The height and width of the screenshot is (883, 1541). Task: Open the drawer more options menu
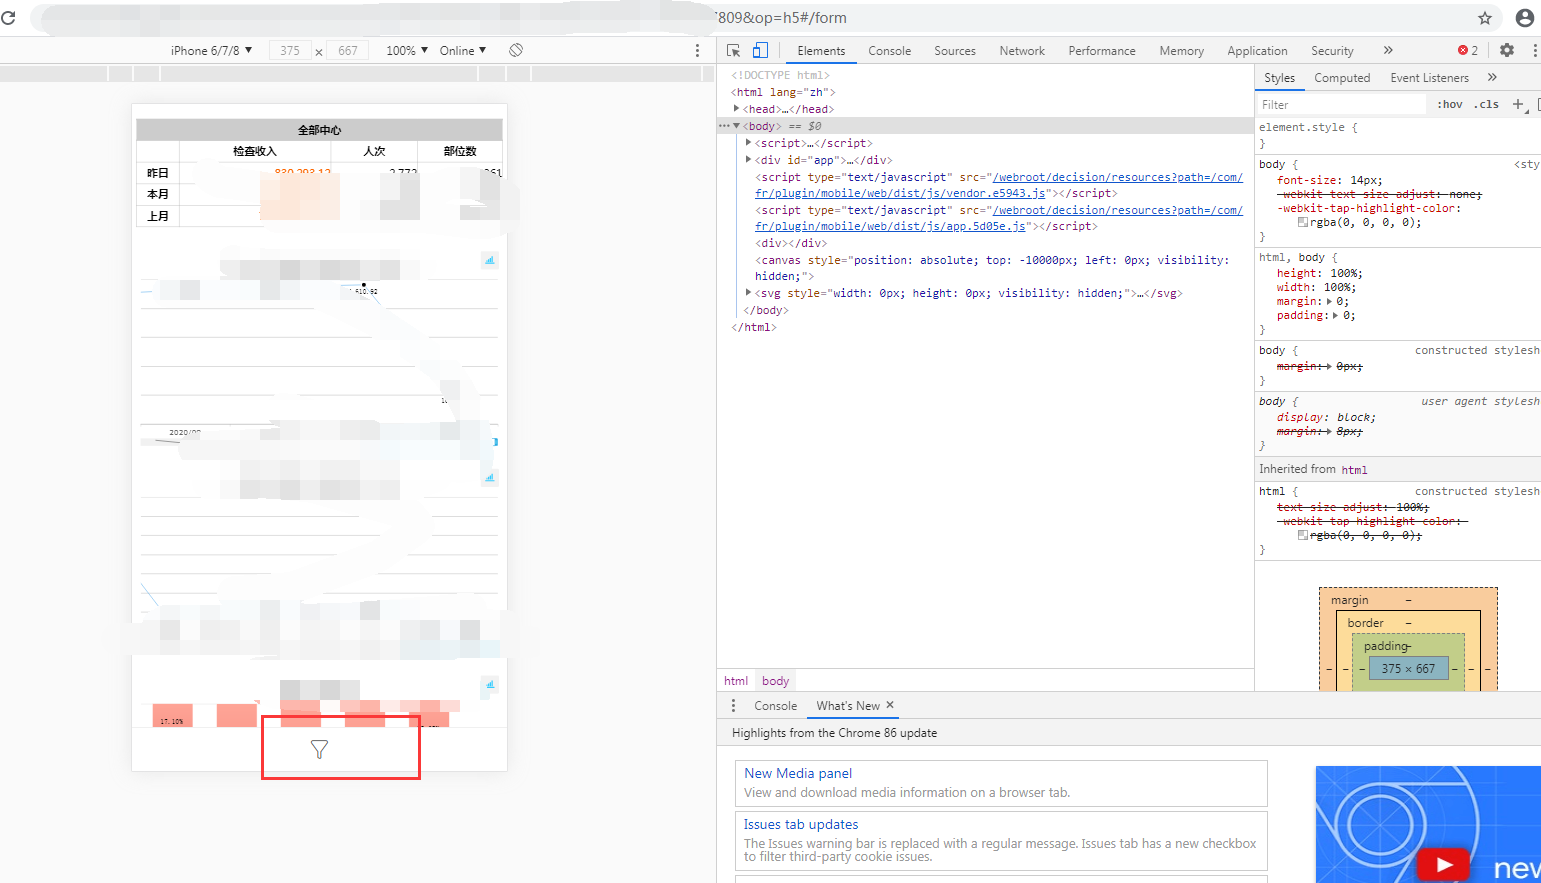coord(733,706)
